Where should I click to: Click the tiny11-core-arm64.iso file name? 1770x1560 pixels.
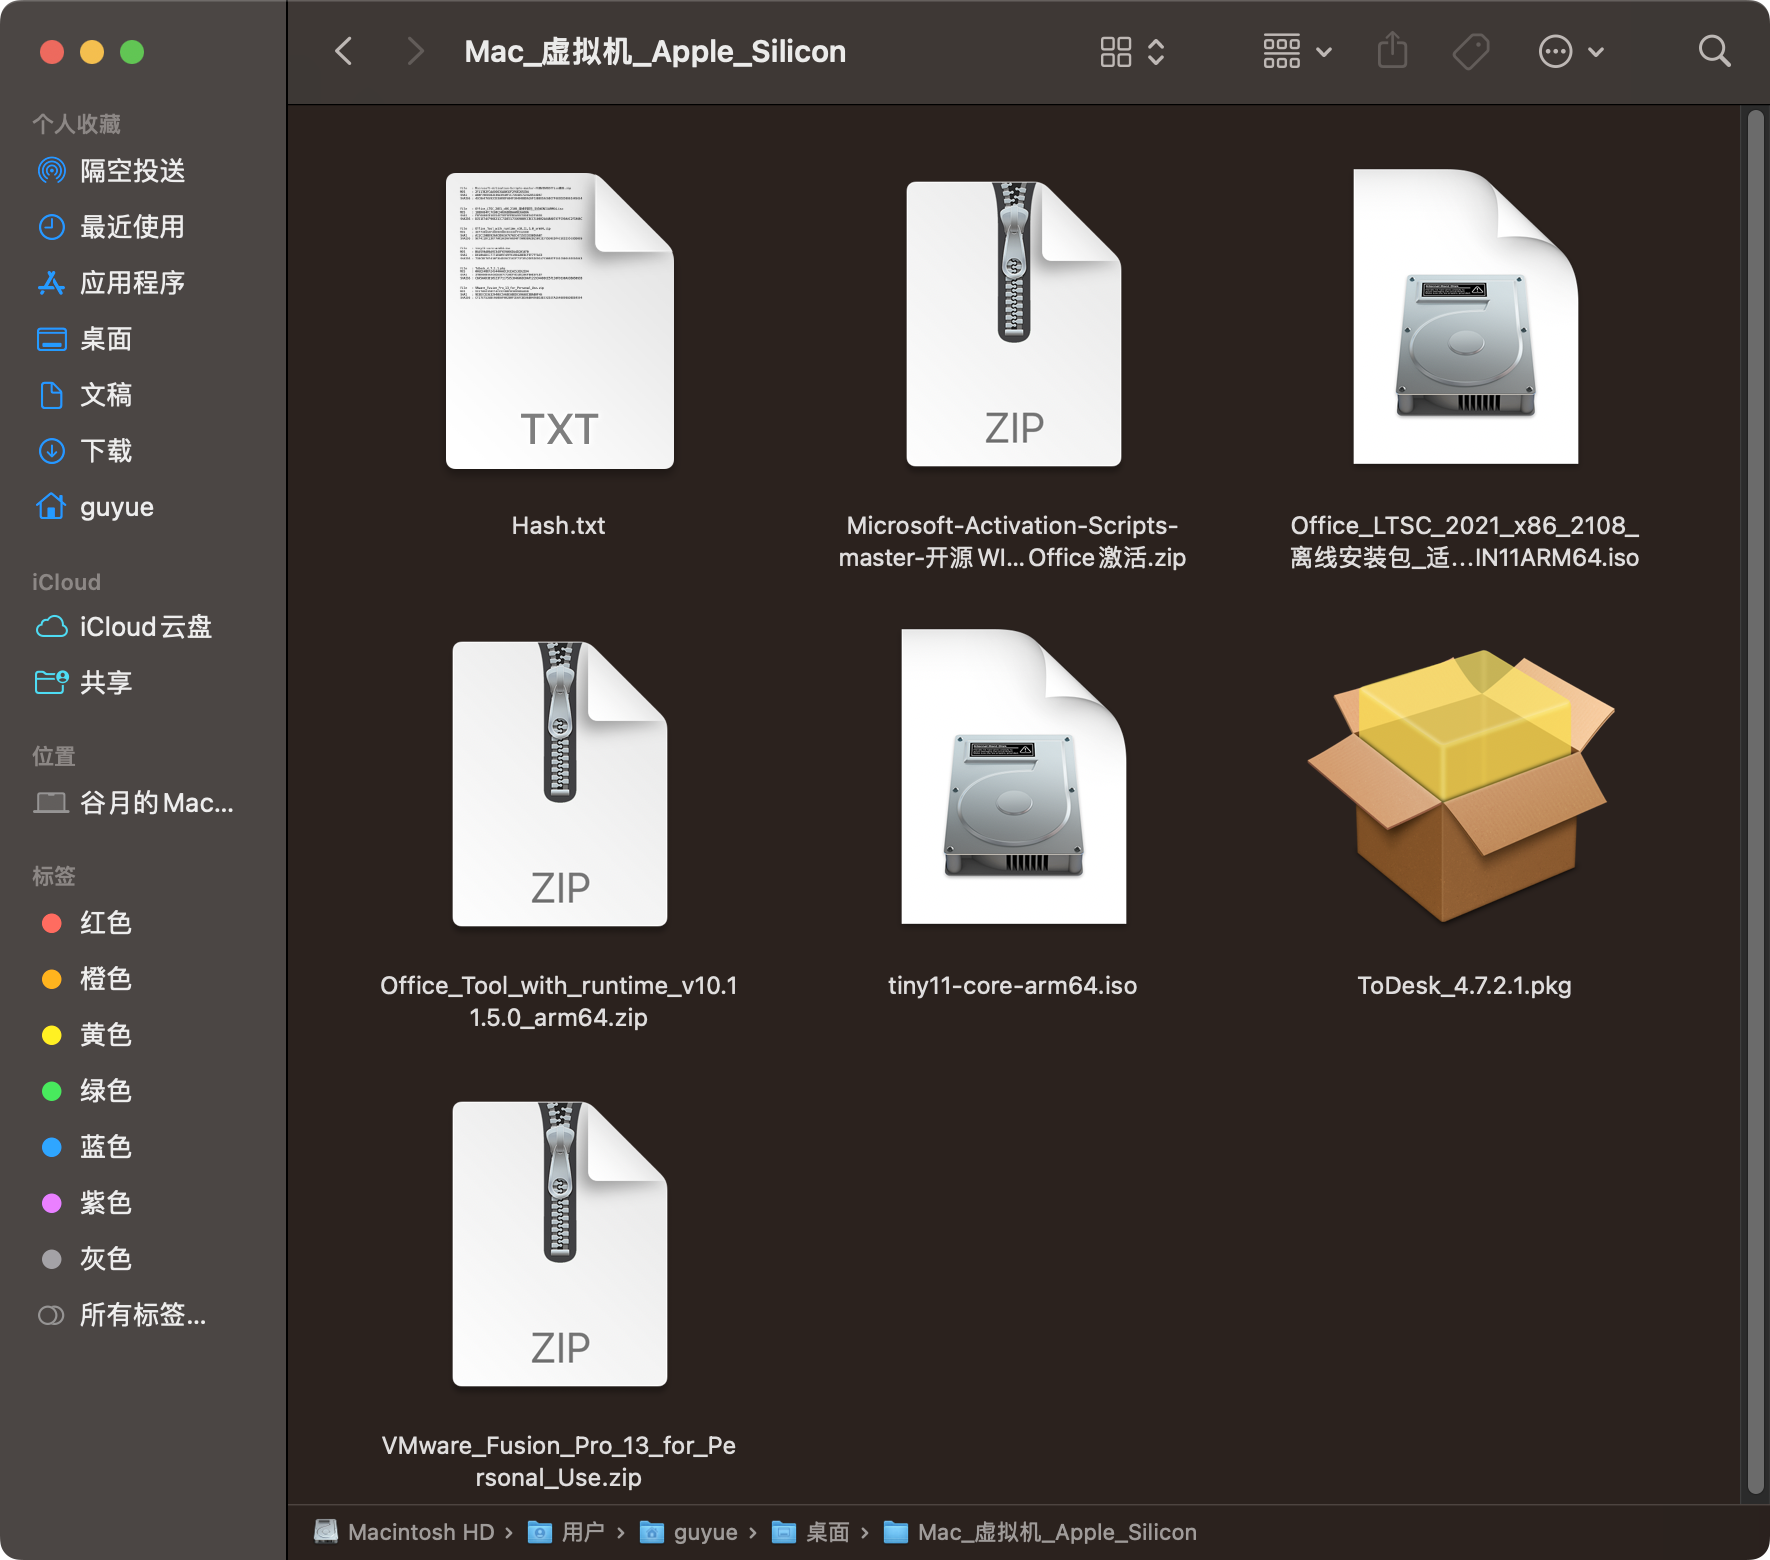coord(1012,985)
